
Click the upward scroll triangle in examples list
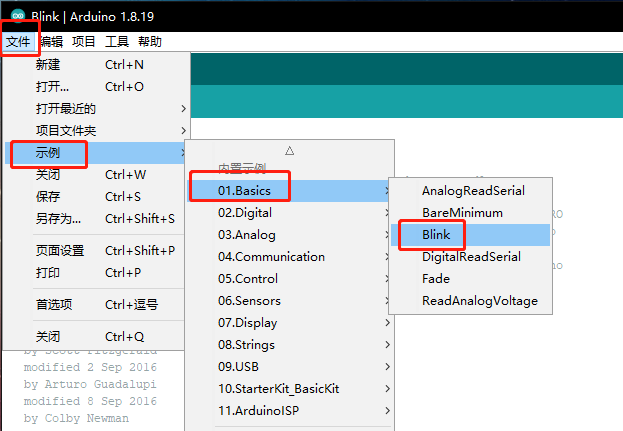pos(290,151)
